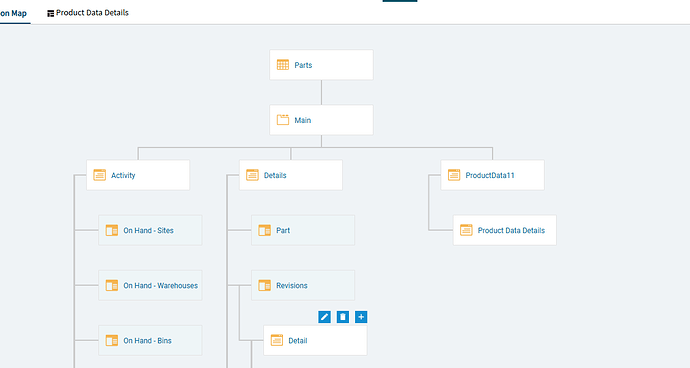690x368 pixels.
Task: Click the panel icon on Revisions node
Action: click(264, 285)
